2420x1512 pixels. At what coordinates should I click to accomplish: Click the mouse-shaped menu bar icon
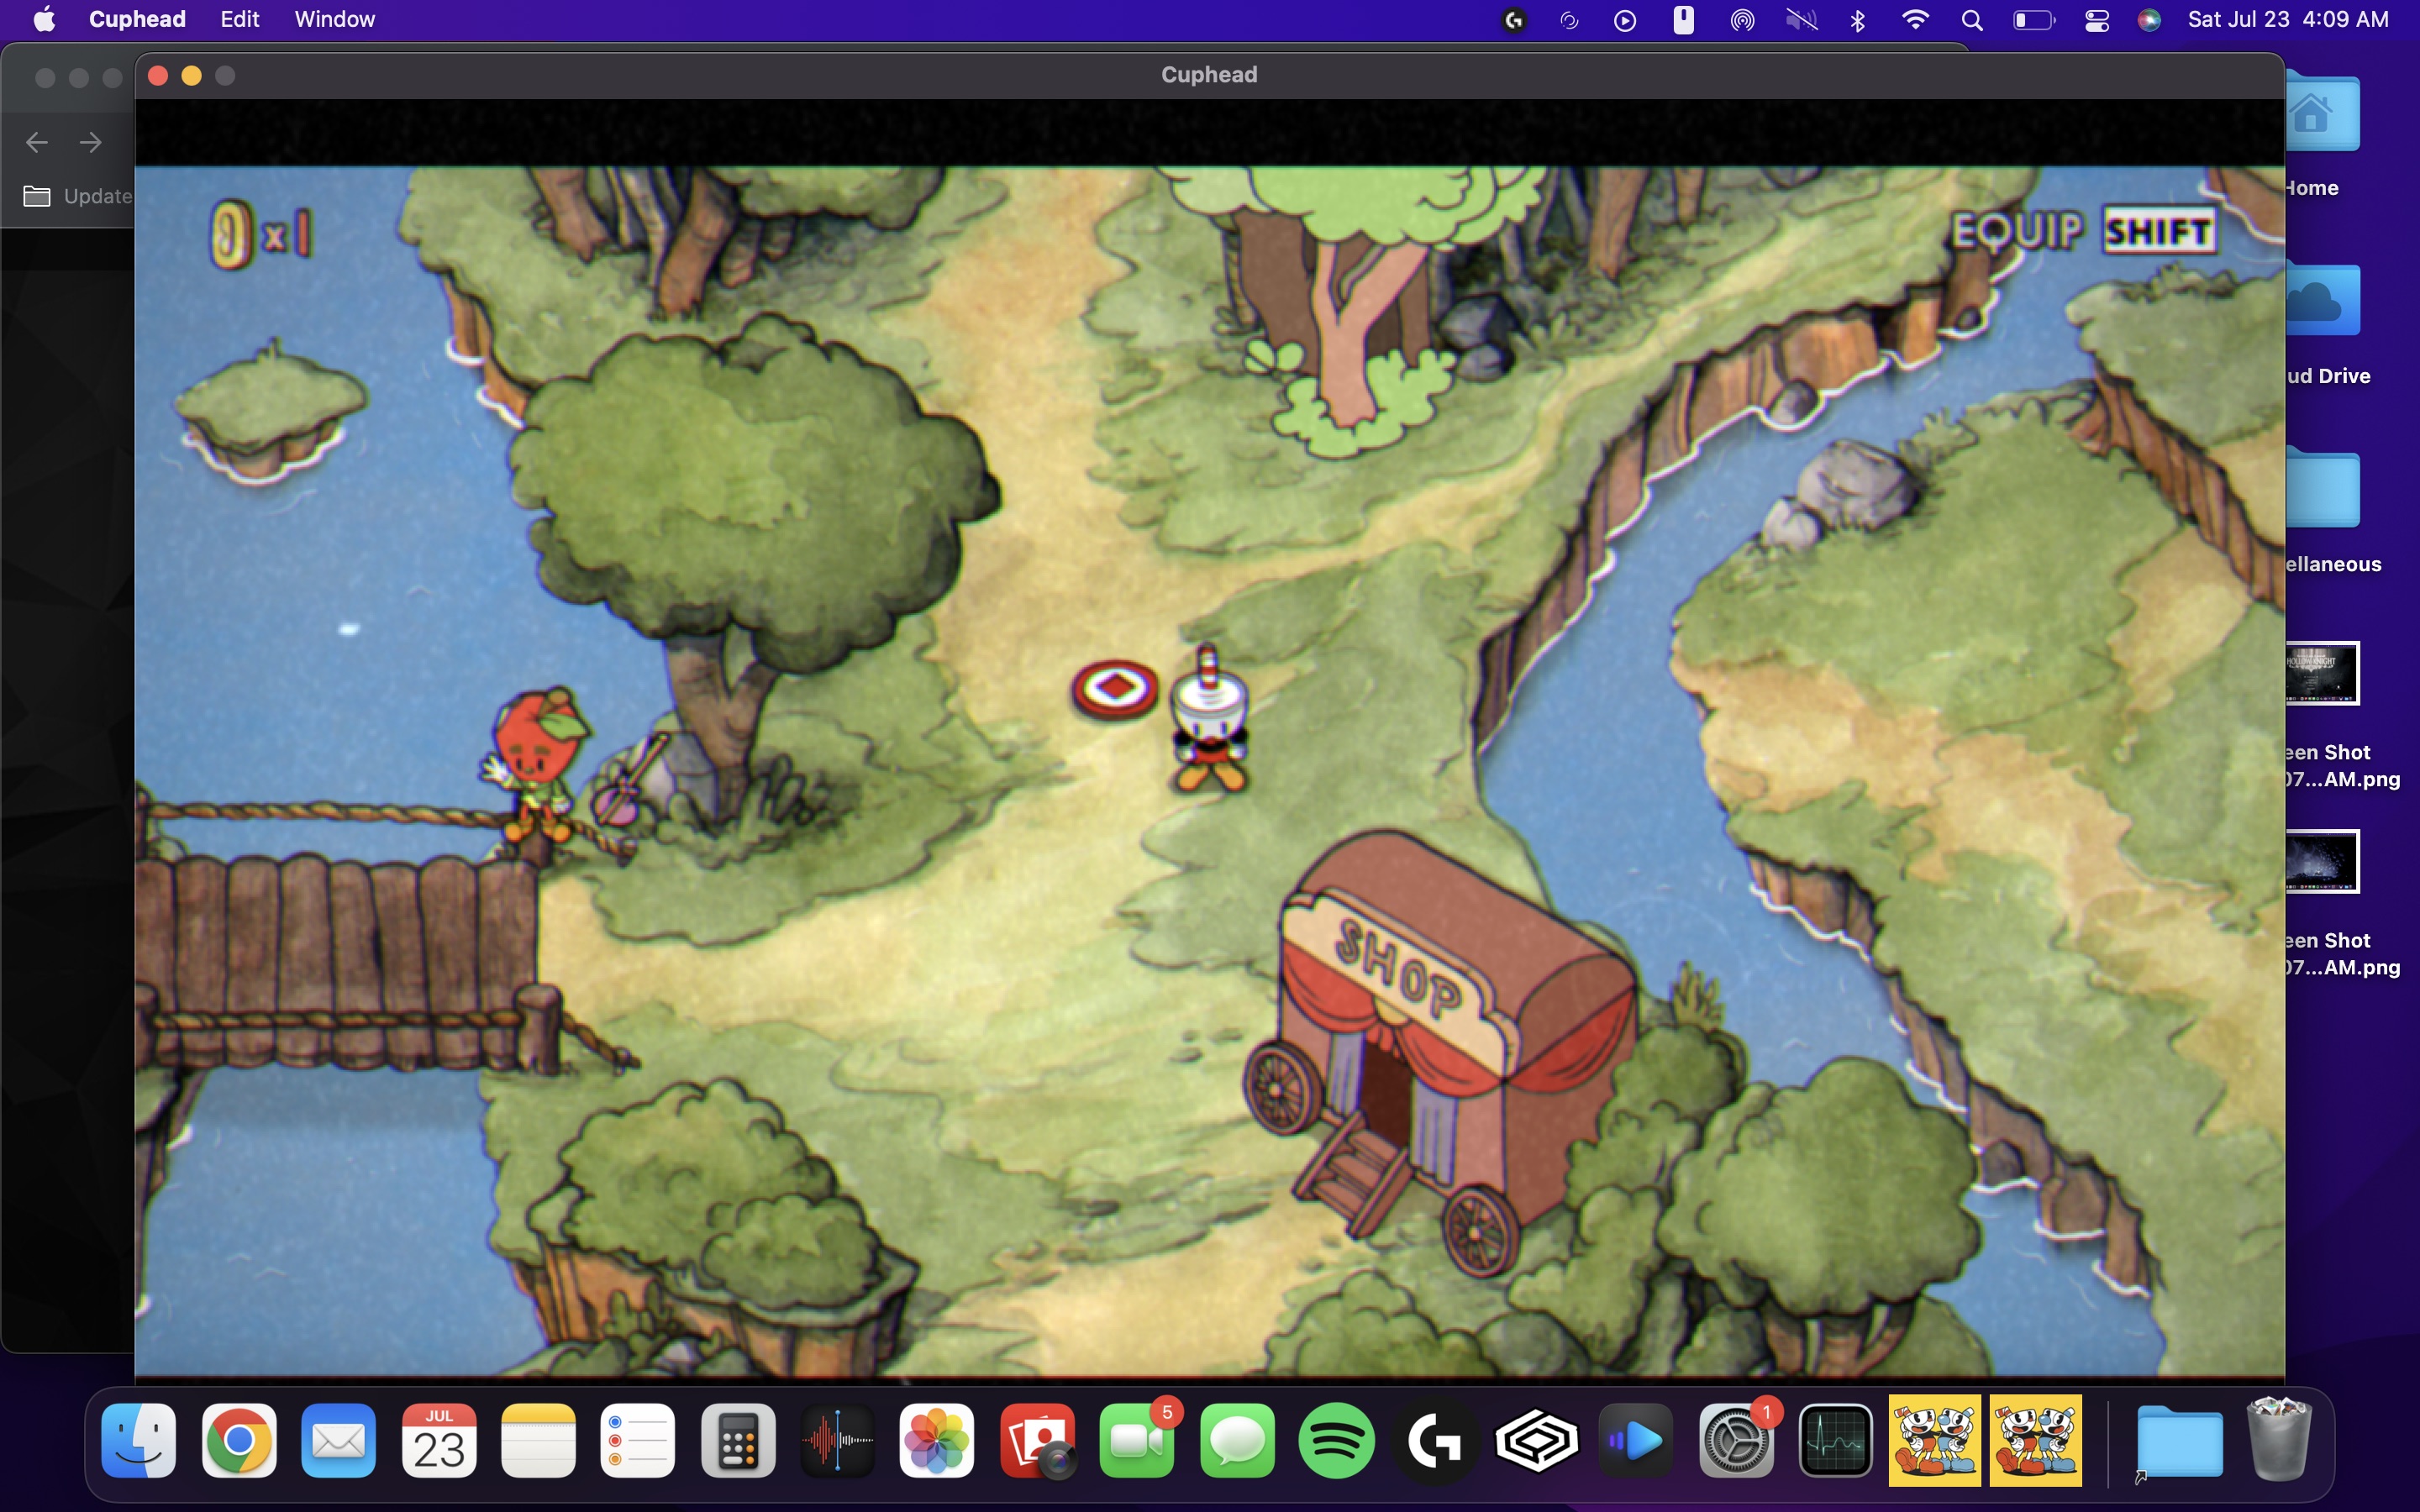[1683, 20]
